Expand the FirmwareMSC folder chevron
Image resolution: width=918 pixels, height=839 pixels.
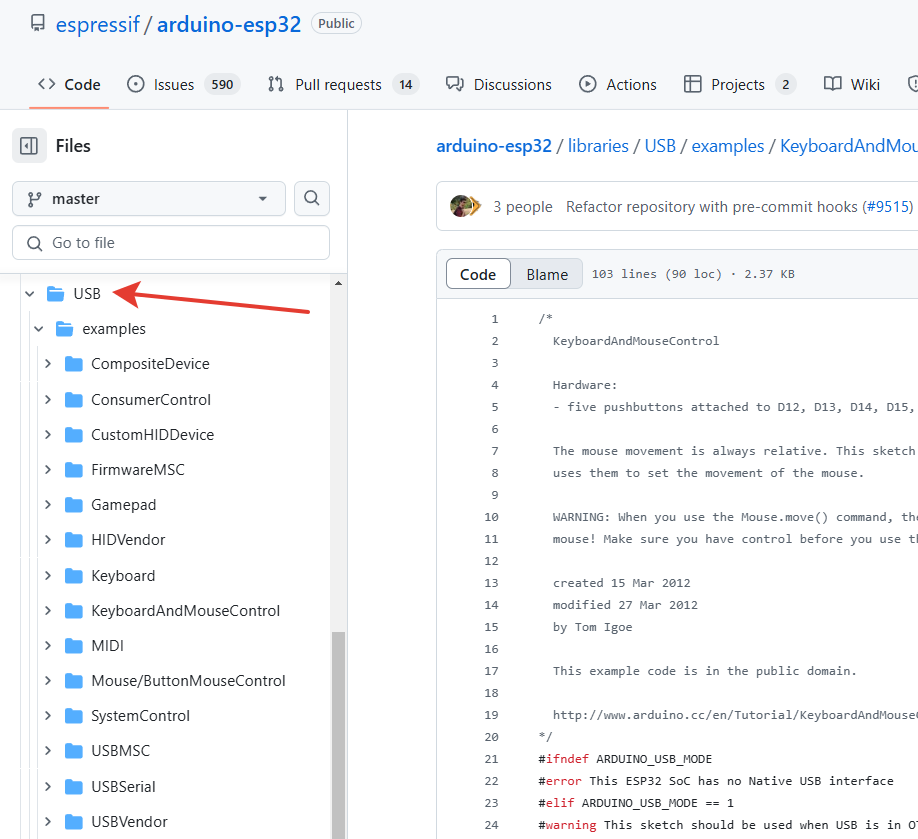point(48,470)
